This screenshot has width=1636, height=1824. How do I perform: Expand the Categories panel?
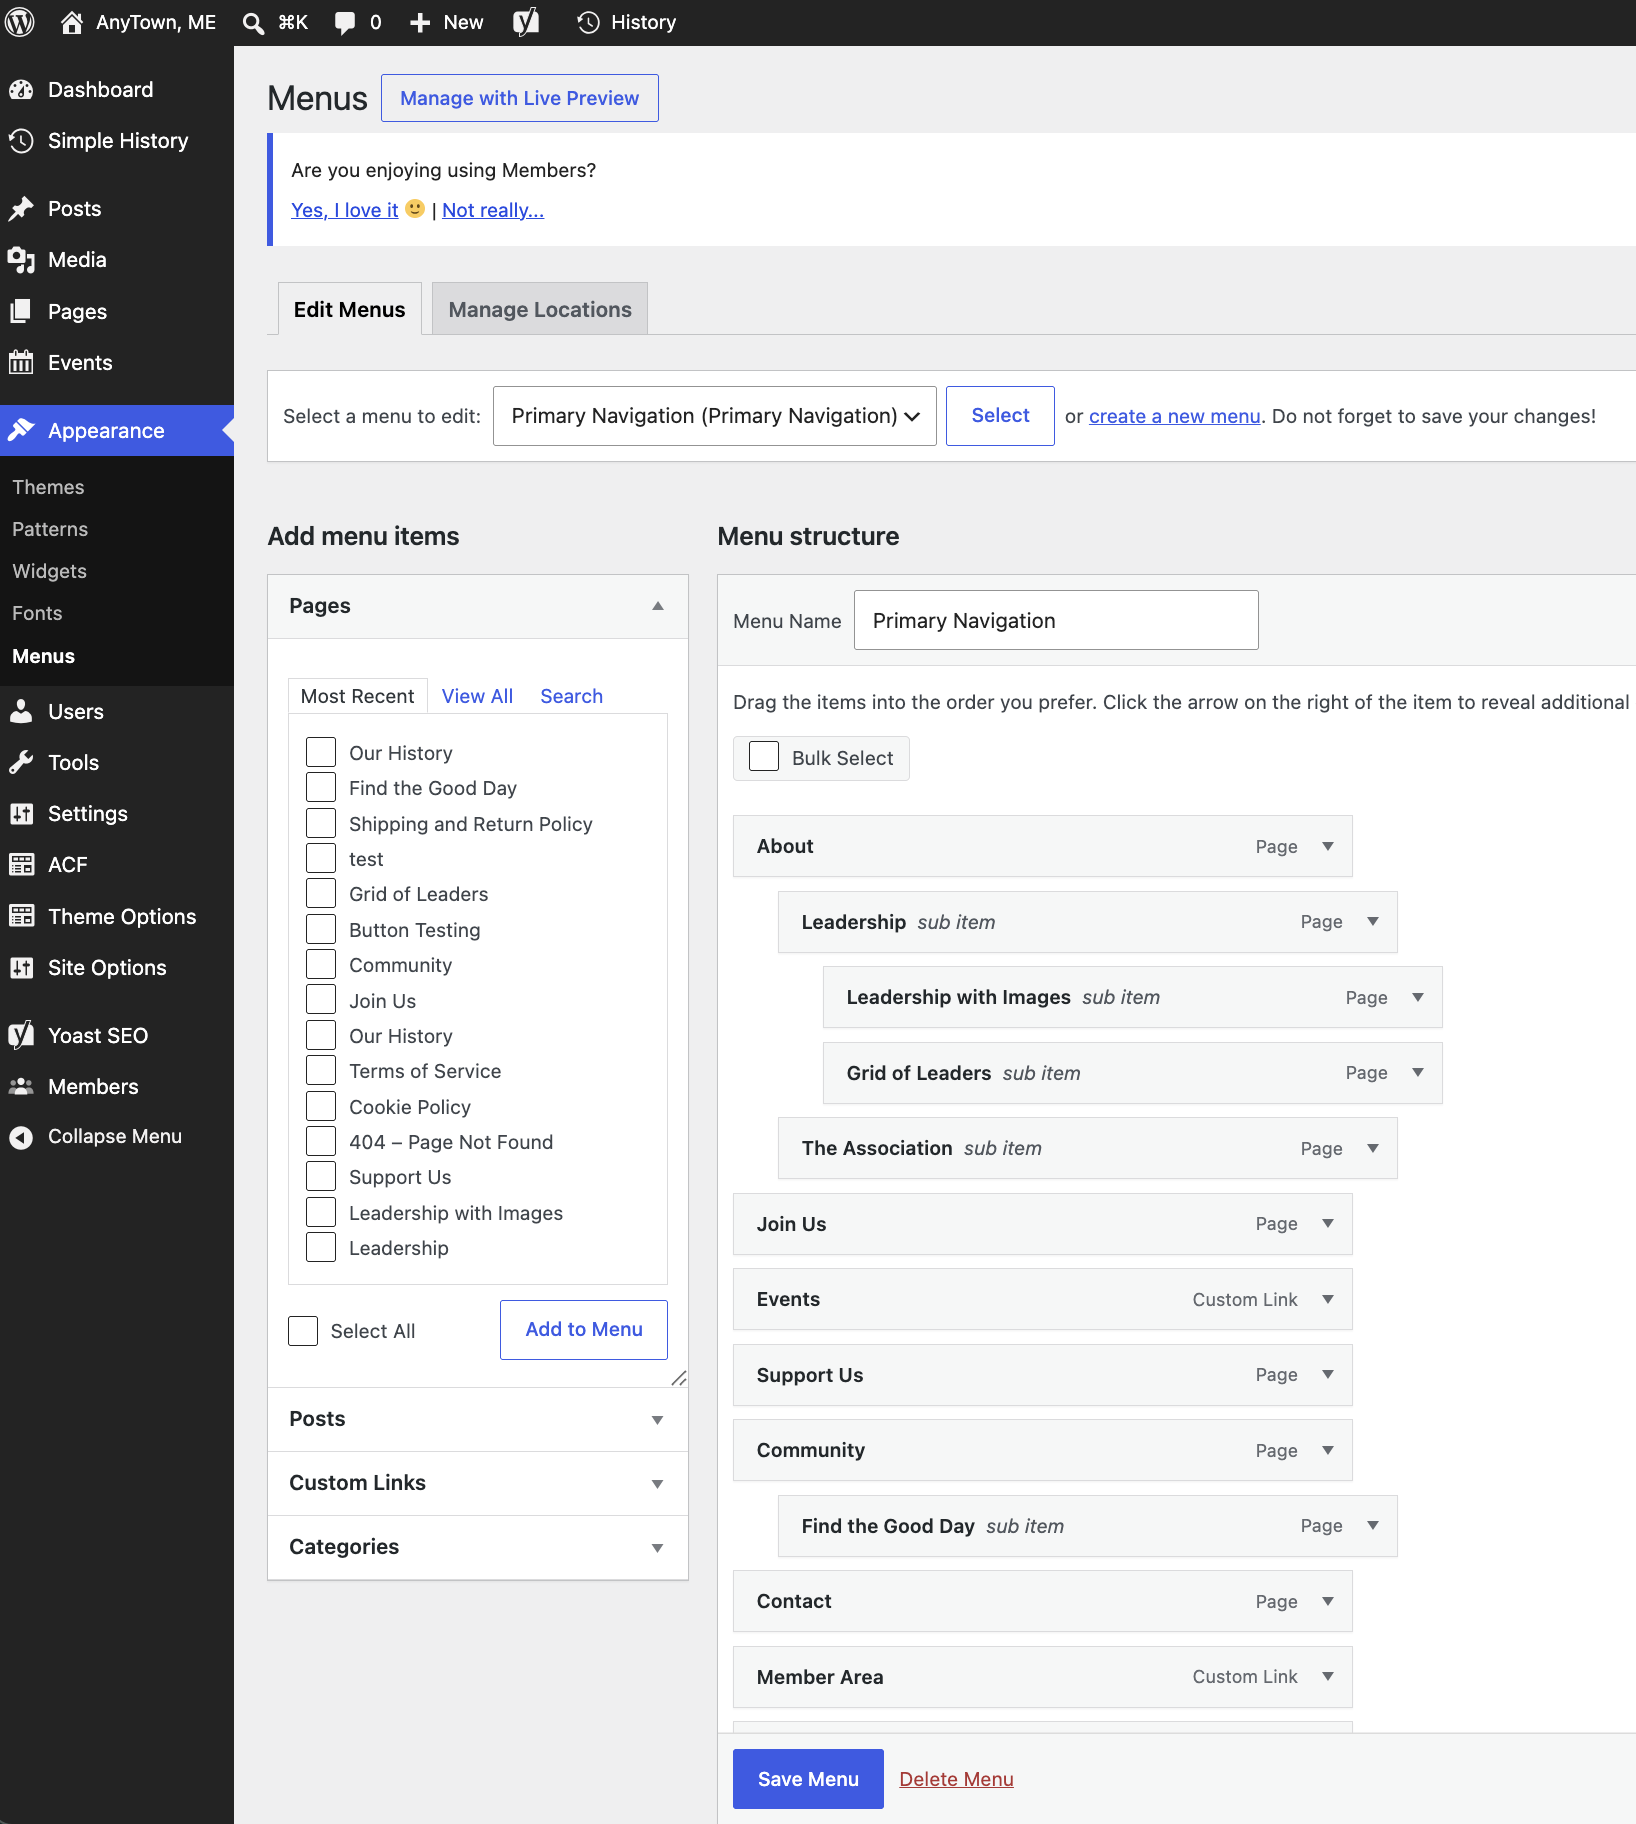[x=657, y=1548]
